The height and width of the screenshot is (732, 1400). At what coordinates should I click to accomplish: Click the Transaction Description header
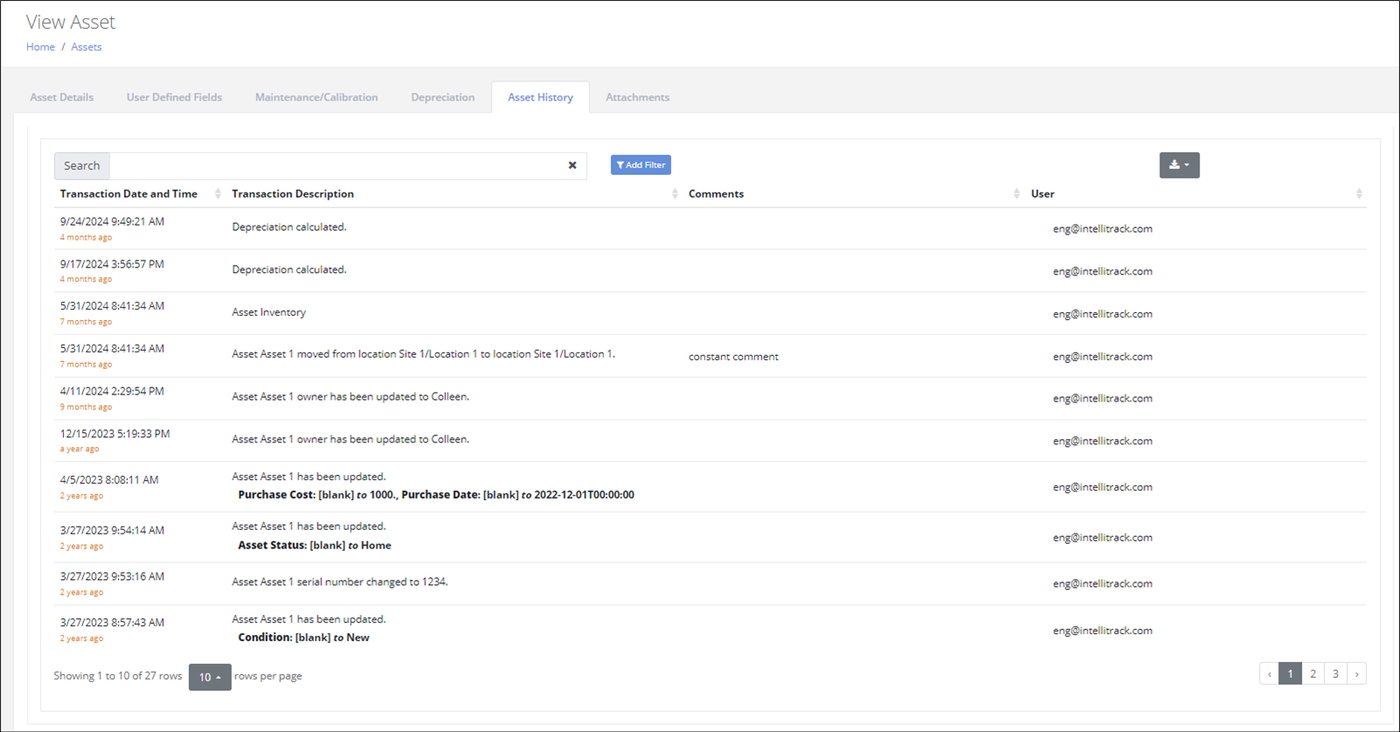[293, 194]
